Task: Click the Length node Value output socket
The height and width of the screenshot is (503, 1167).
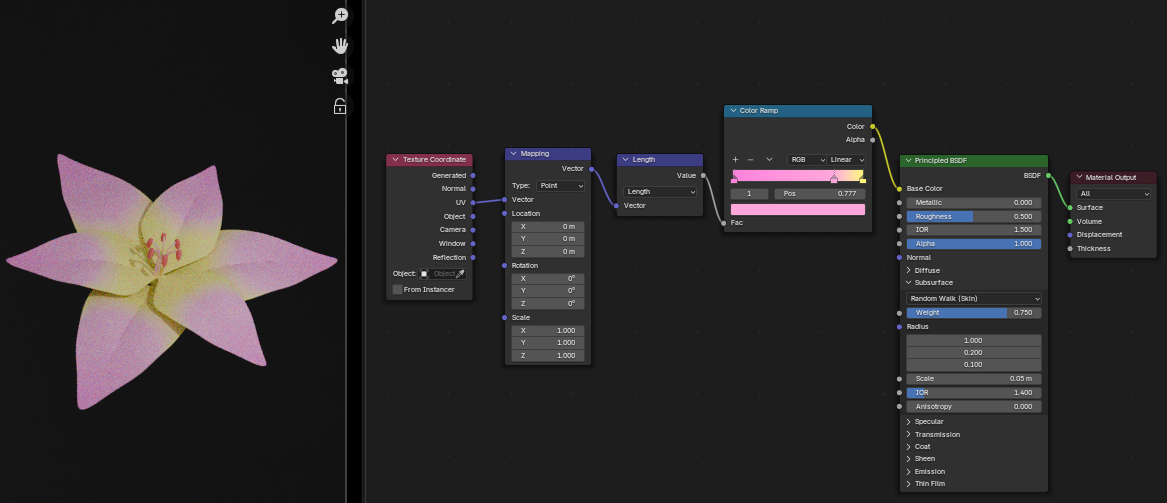Action: pos(703,176)
